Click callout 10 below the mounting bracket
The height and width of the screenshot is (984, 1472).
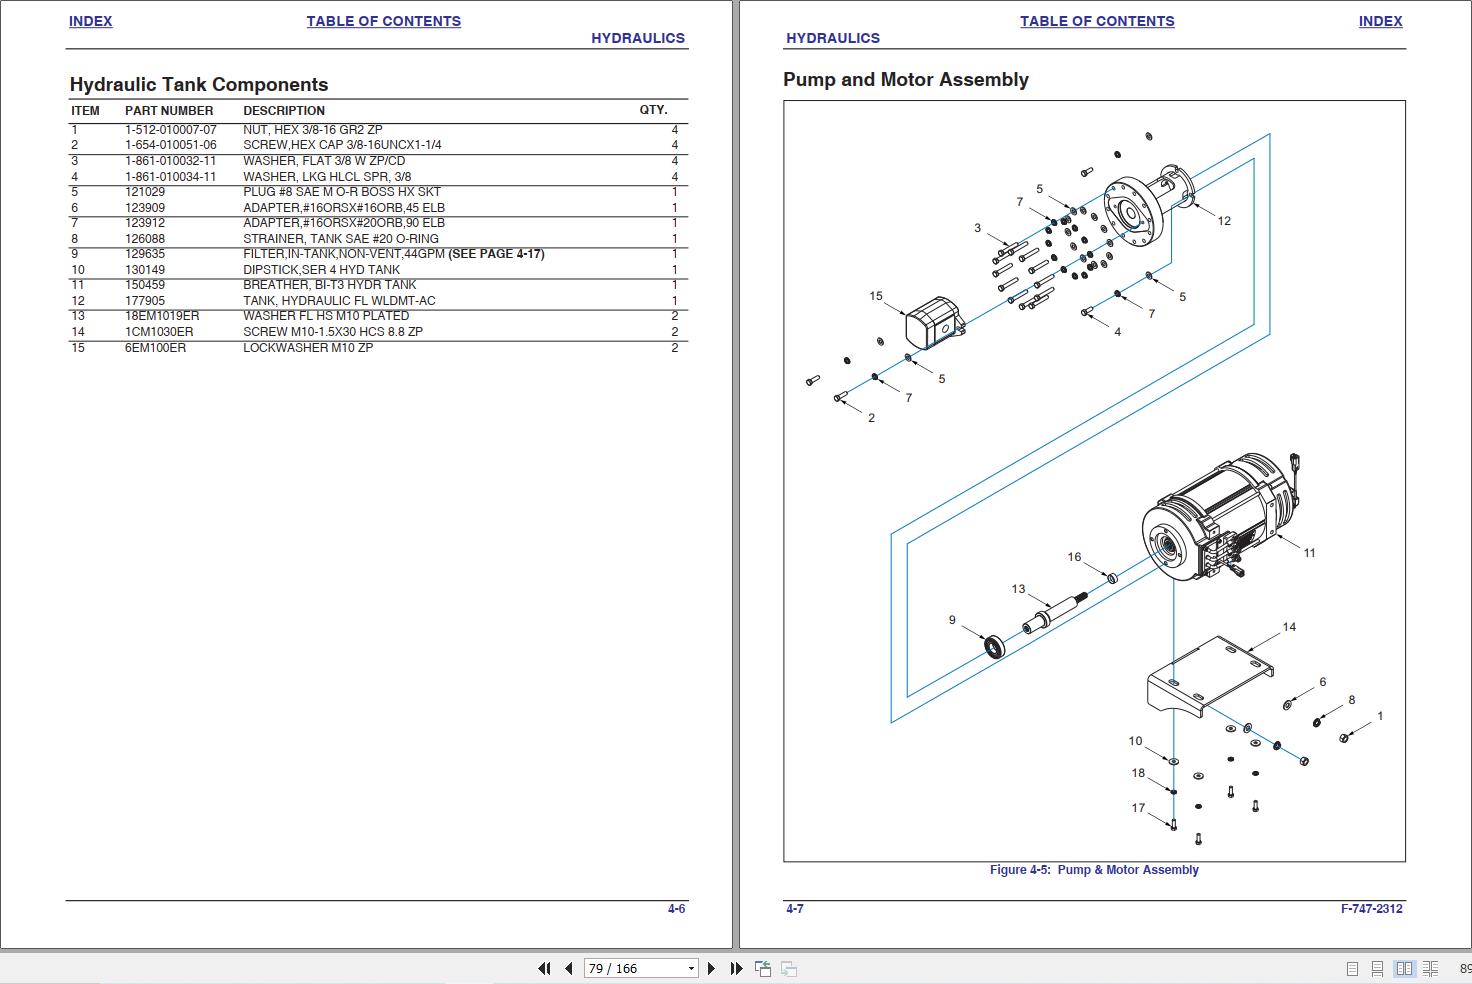1135,741
